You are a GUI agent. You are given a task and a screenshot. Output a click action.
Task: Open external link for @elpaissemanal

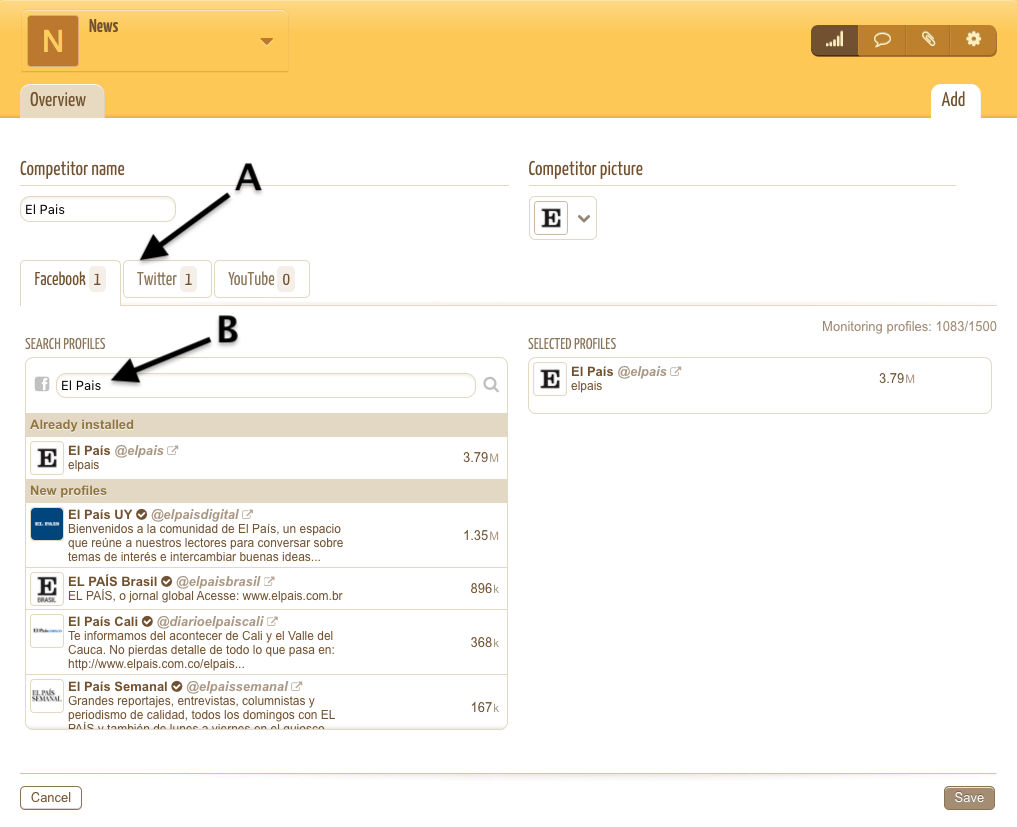[x=296, y=686]
